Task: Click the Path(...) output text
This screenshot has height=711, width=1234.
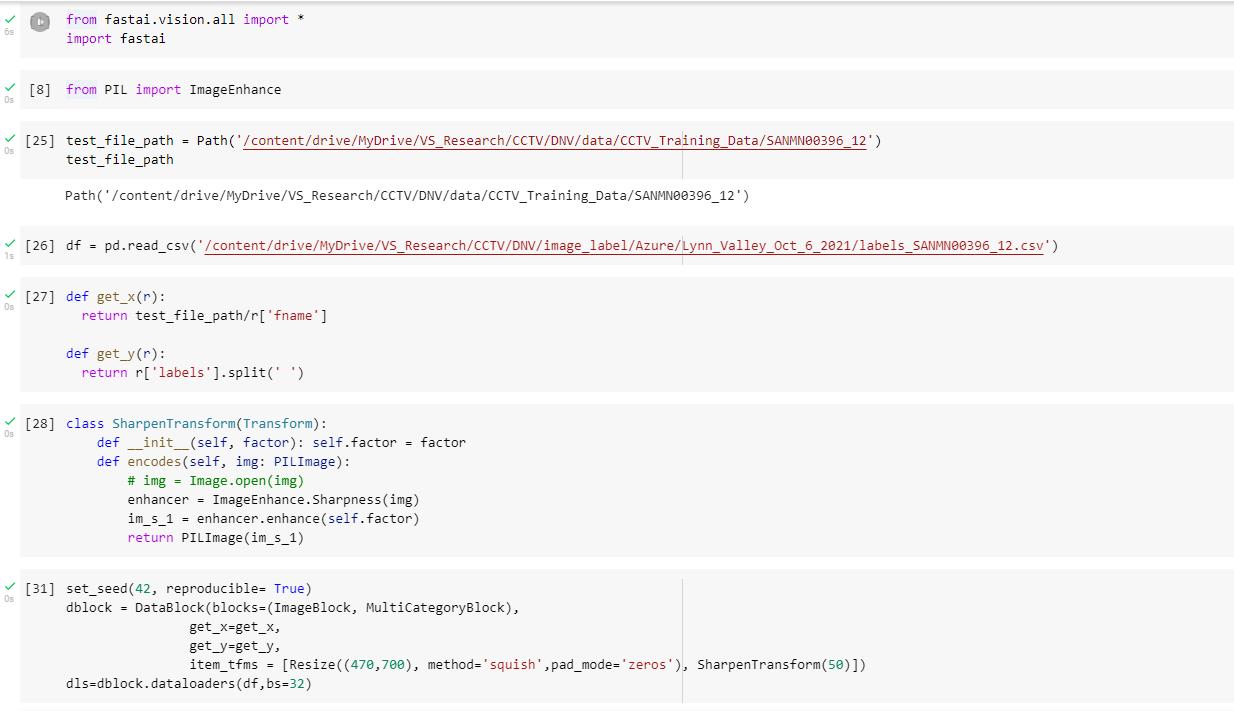Action: click(x=407, y=195)
